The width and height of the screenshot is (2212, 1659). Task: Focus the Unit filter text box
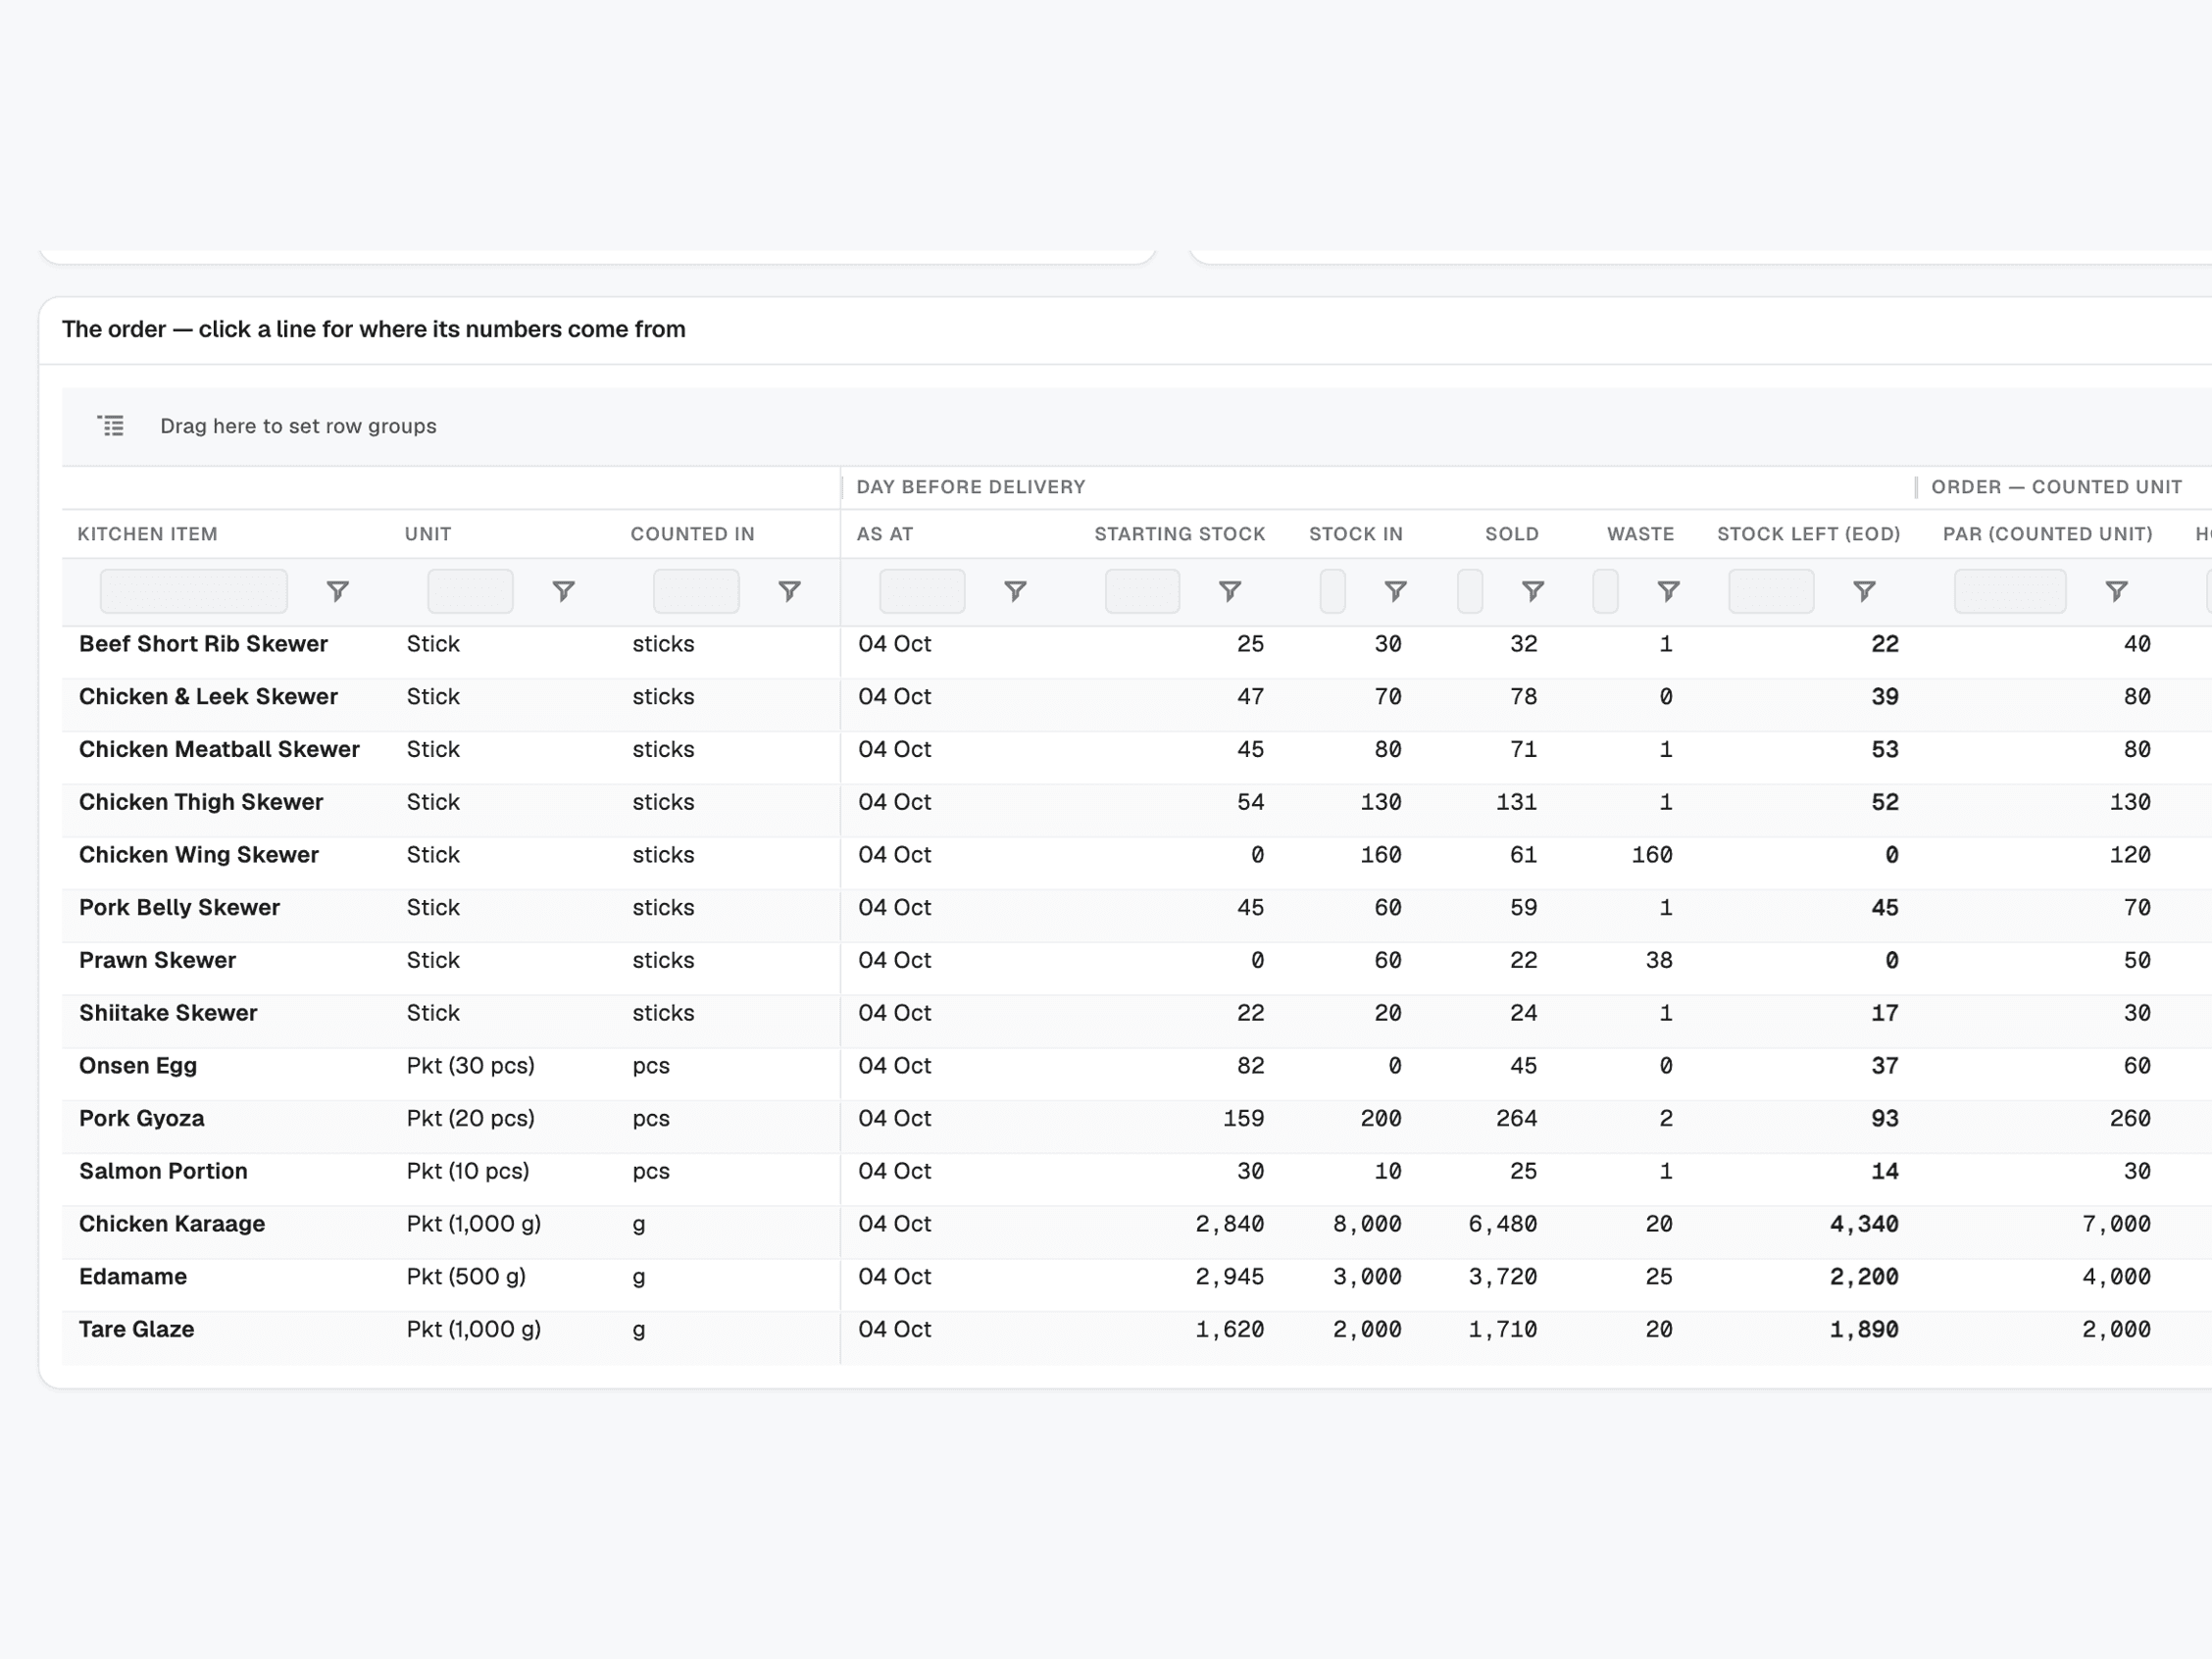tap(471, 591)
